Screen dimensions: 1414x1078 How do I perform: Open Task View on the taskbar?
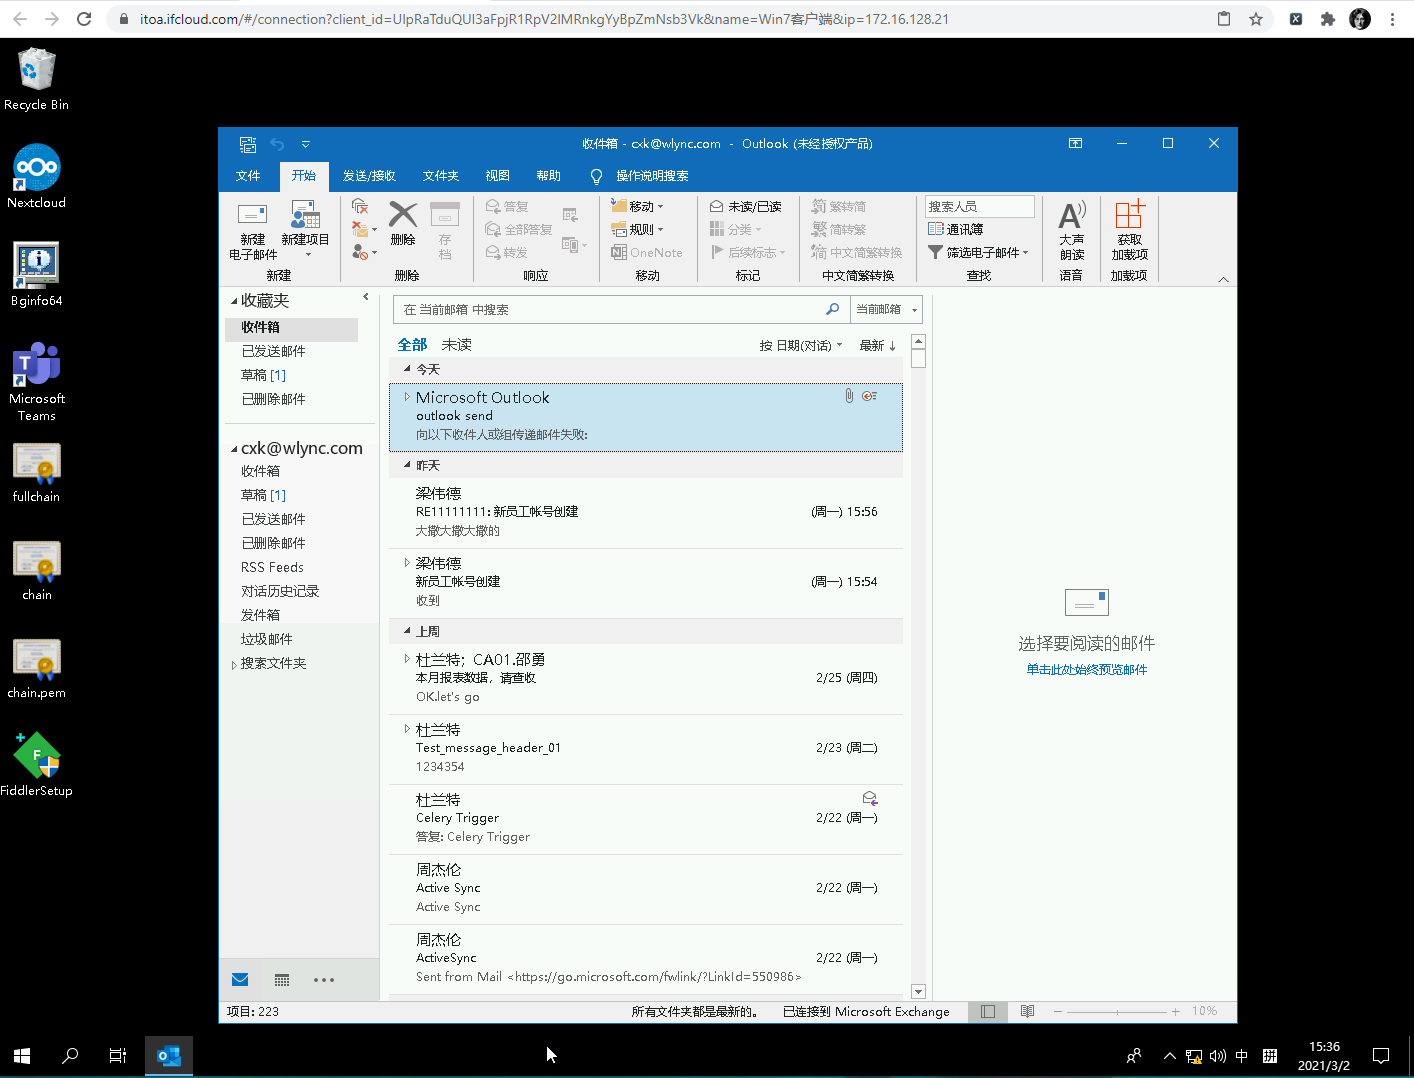tap(118, 1055)
